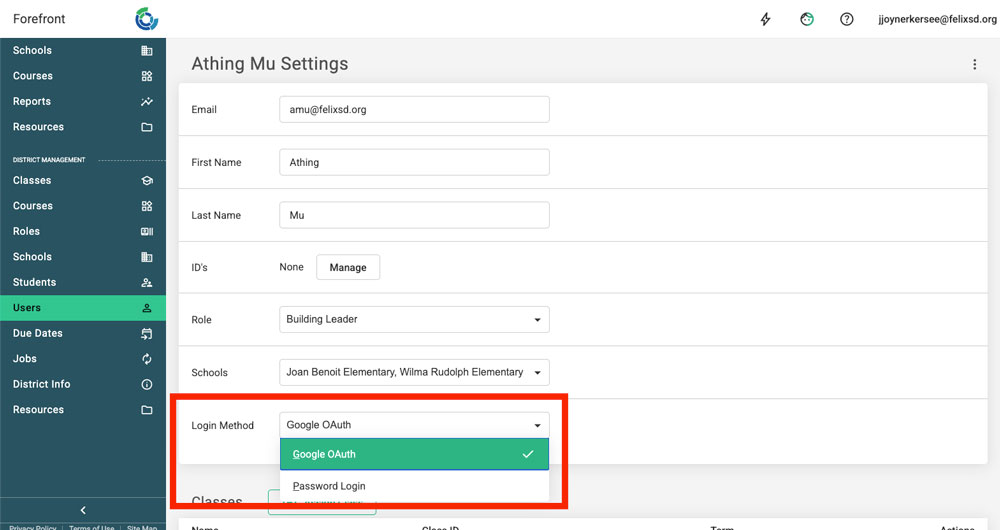Viewport: 1000px width, 530px height.
Task: Click the lightning bolt icon in header
Action: [x=766, y=19]
